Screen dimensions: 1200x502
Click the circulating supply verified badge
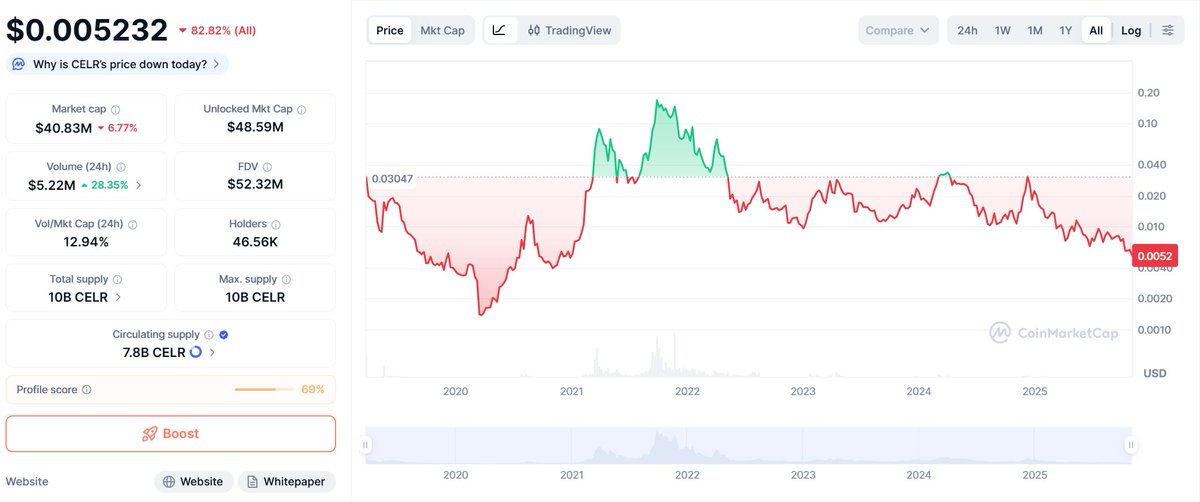coord(223,335)
